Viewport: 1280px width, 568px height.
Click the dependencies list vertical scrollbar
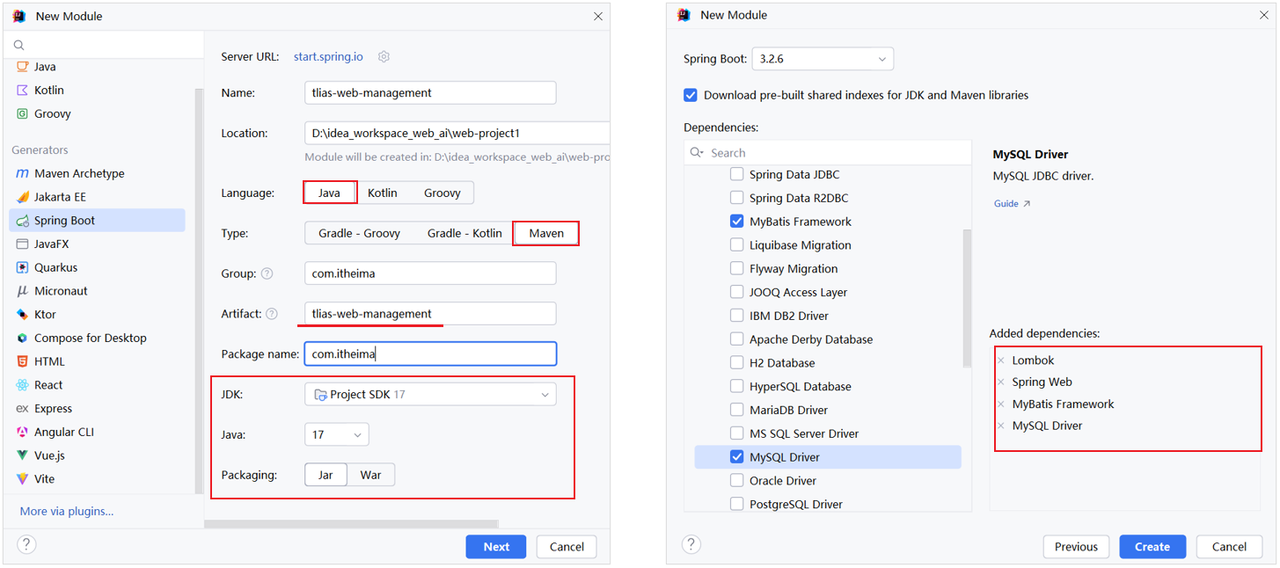click(967, 300)
